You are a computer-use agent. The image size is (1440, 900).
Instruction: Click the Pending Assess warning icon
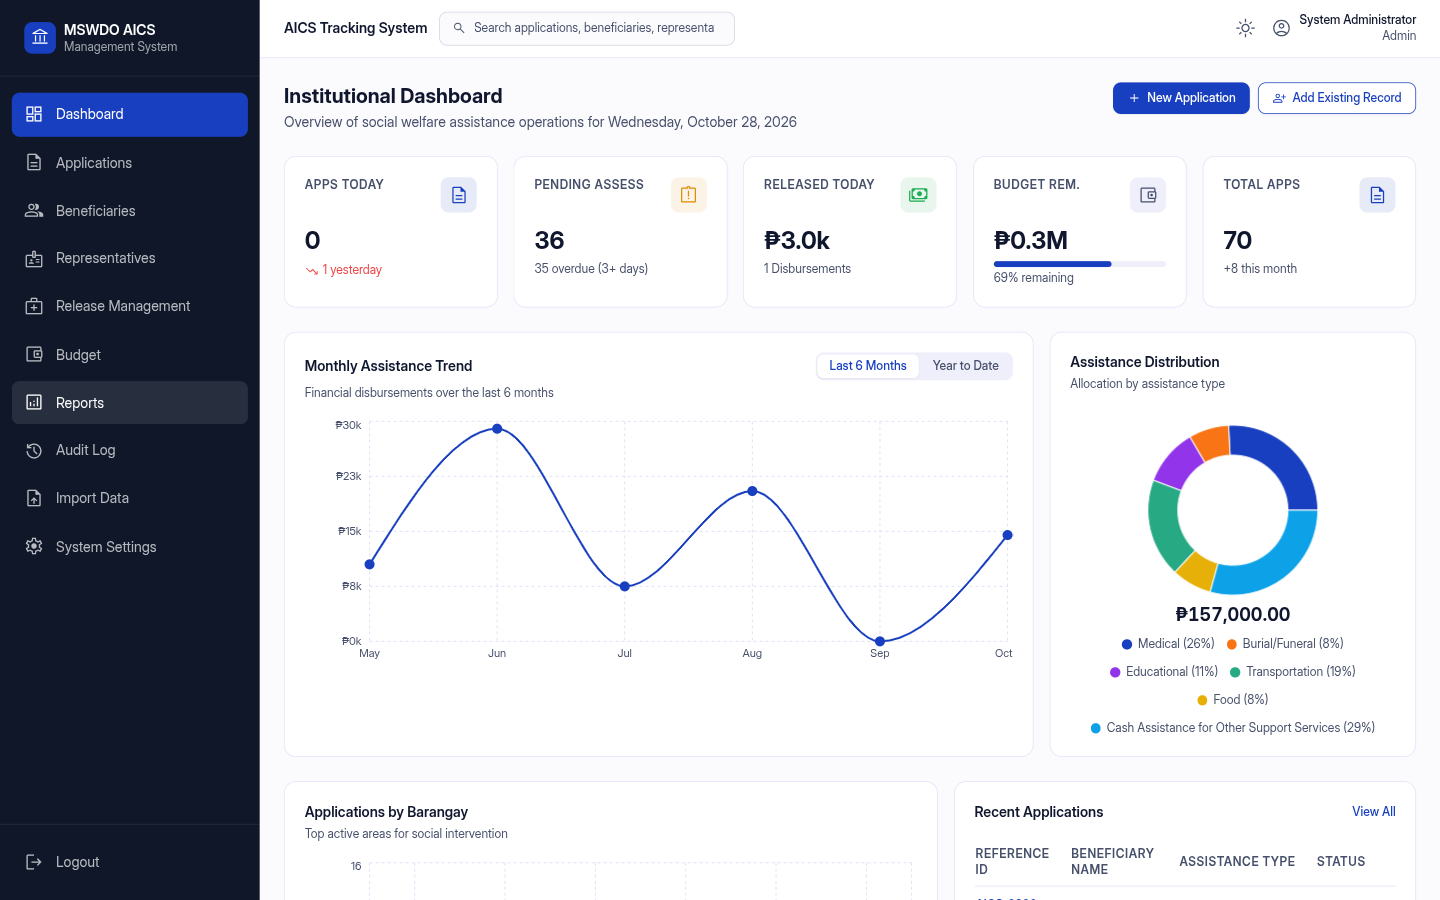689,195
